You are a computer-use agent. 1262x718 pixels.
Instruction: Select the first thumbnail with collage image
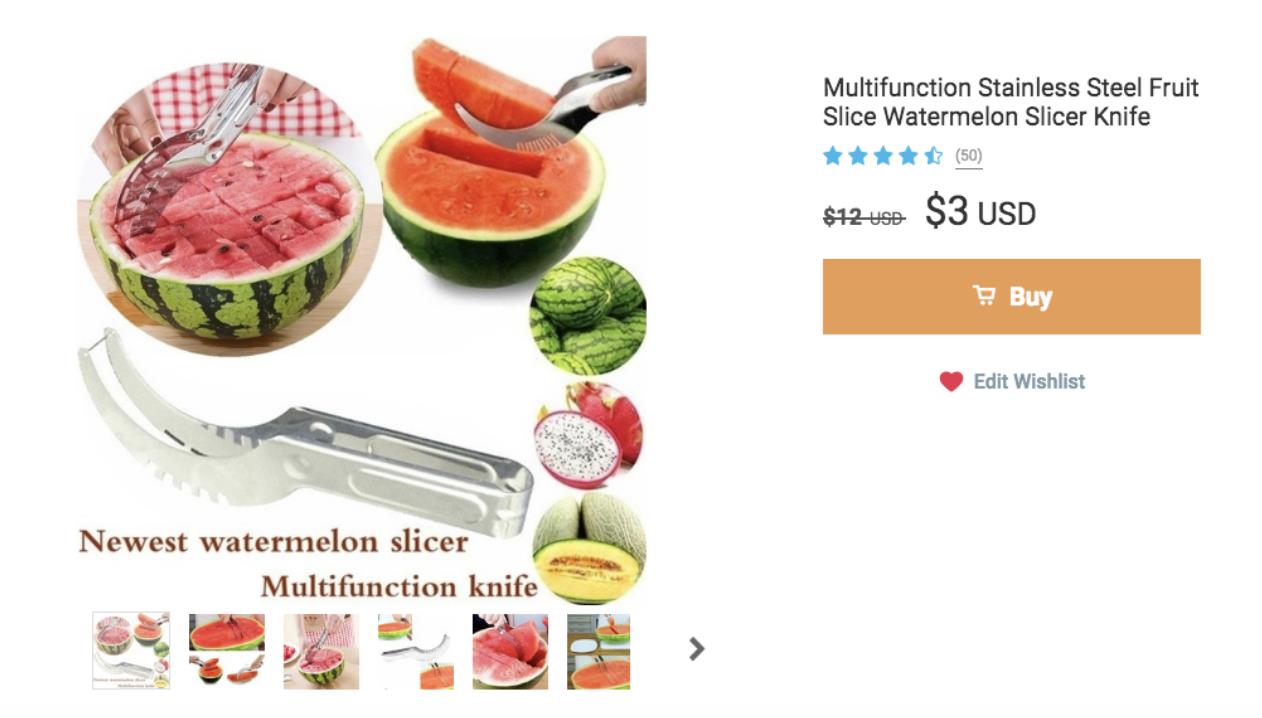131,651
